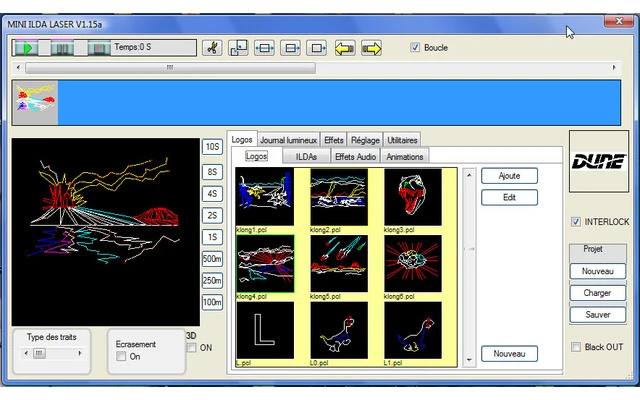This screenshot has height=400, width=640.
Task: Set duration to 8S
Action: tap(212, 172)
